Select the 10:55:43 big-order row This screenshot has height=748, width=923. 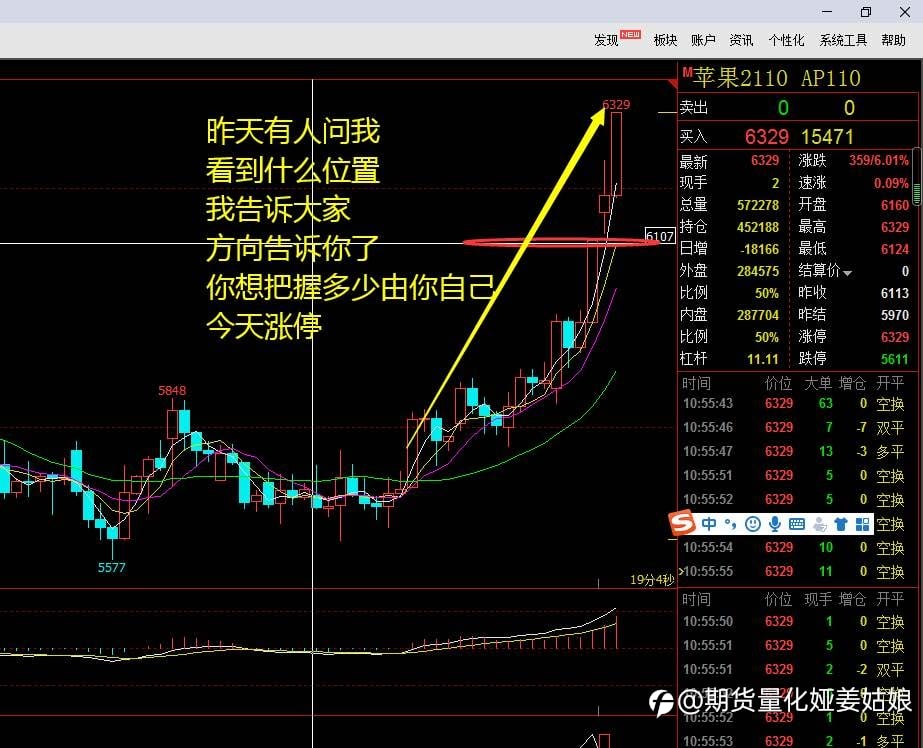[x=793, y=404]
